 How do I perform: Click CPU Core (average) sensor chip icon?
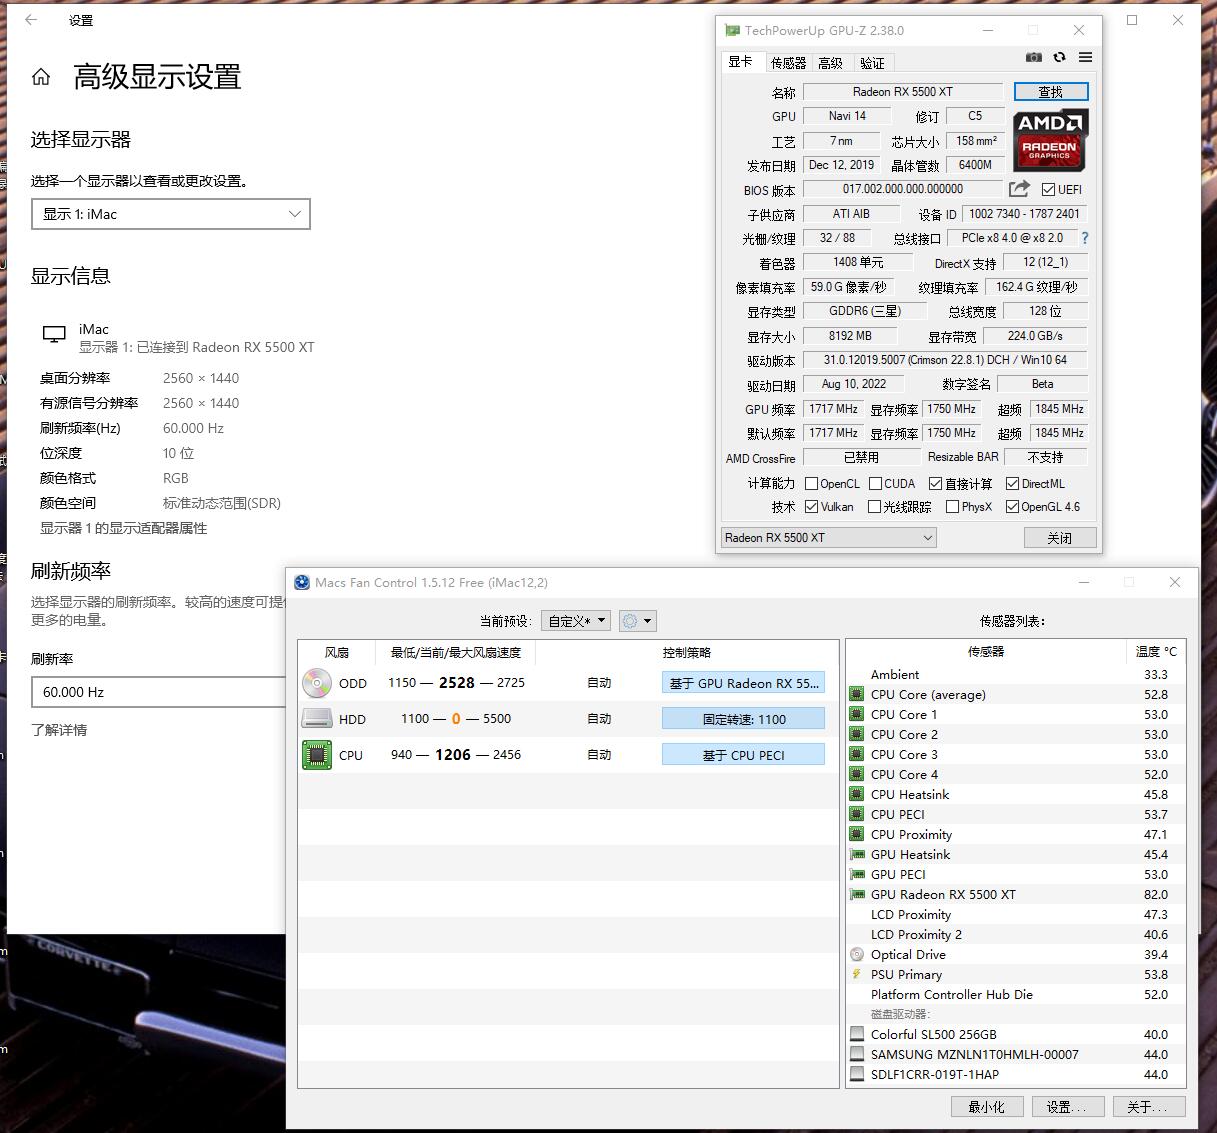(856, 694)
